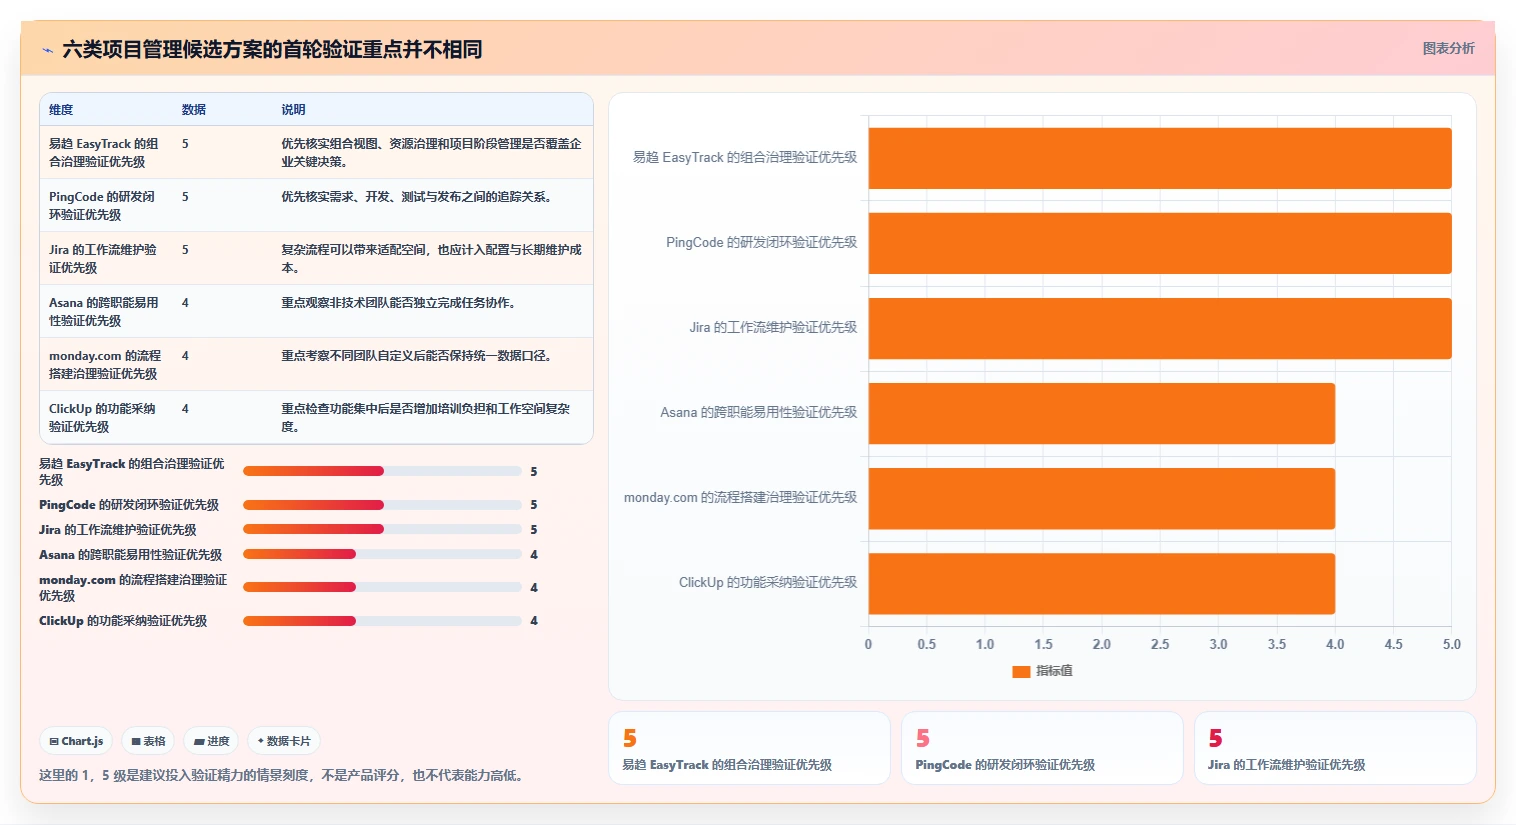
Task: Click table cell Jira 的工作流维护验证优先级
Action: coord(105,258)
